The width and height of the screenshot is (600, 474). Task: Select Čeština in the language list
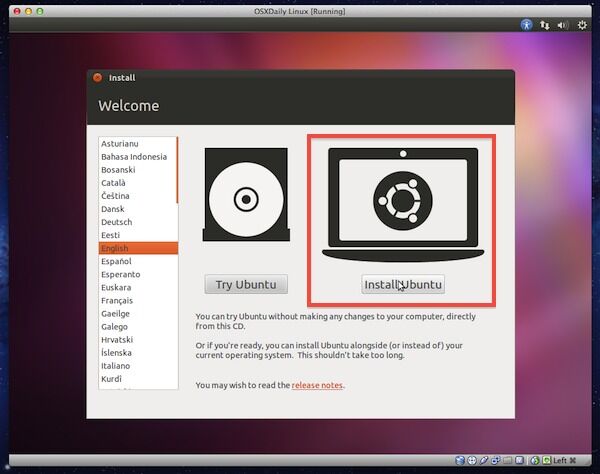point(138,196)
